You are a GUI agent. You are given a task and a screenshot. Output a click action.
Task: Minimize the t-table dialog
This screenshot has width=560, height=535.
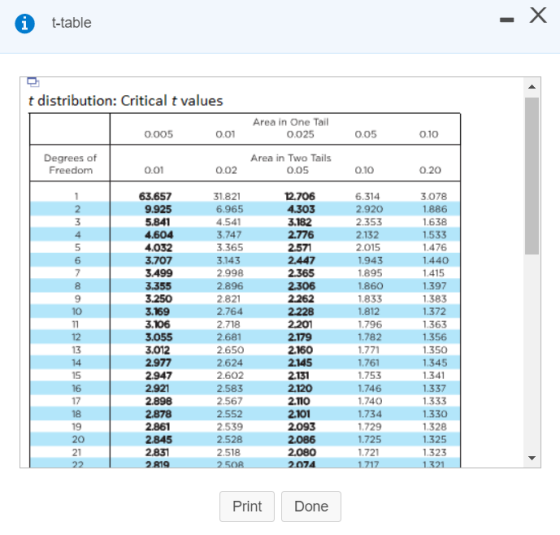click(507, 20)
